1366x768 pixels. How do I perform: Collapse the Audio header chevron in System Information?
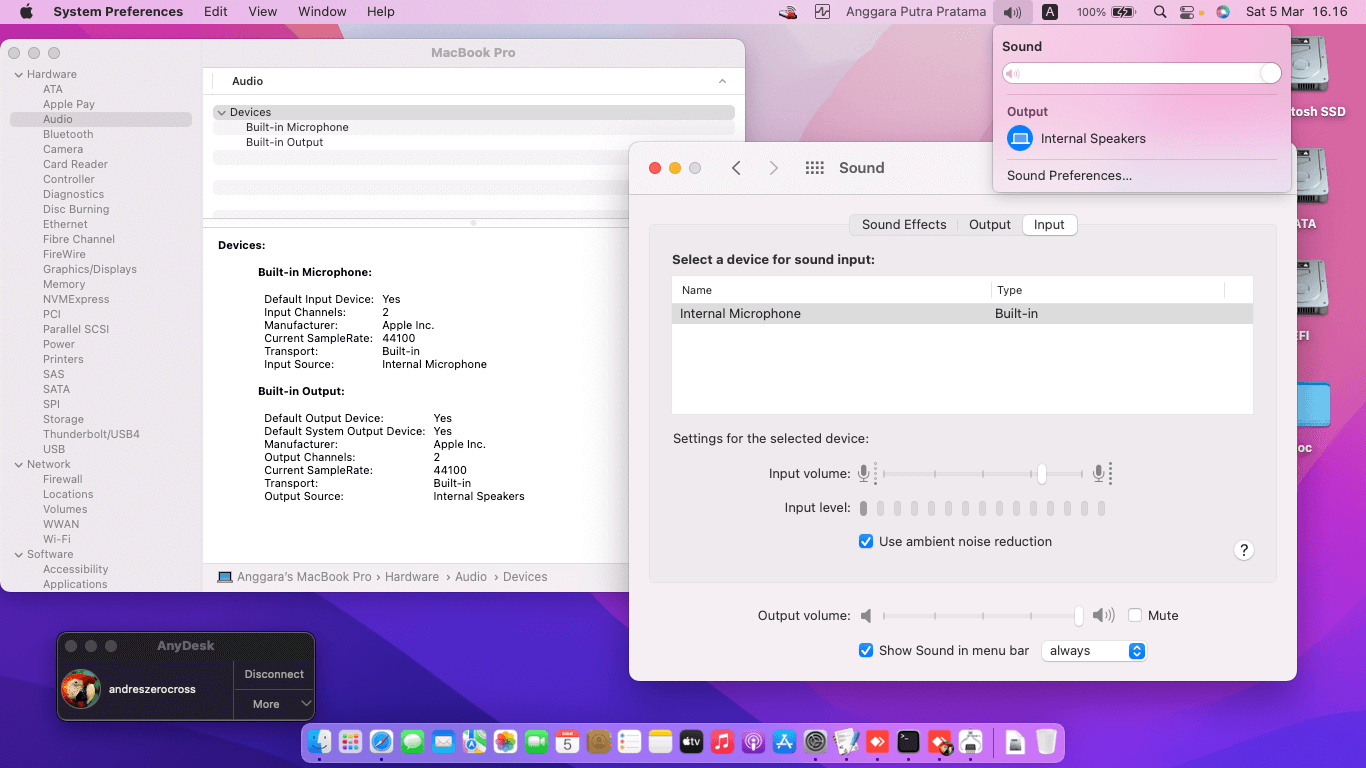pos(722,81)
